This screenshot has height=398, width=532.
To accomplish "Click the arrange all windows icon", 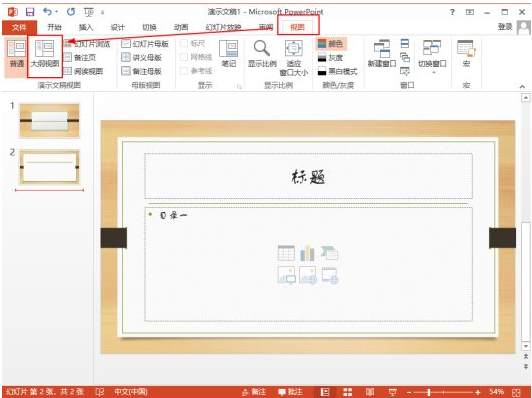I will pos(405,43).
